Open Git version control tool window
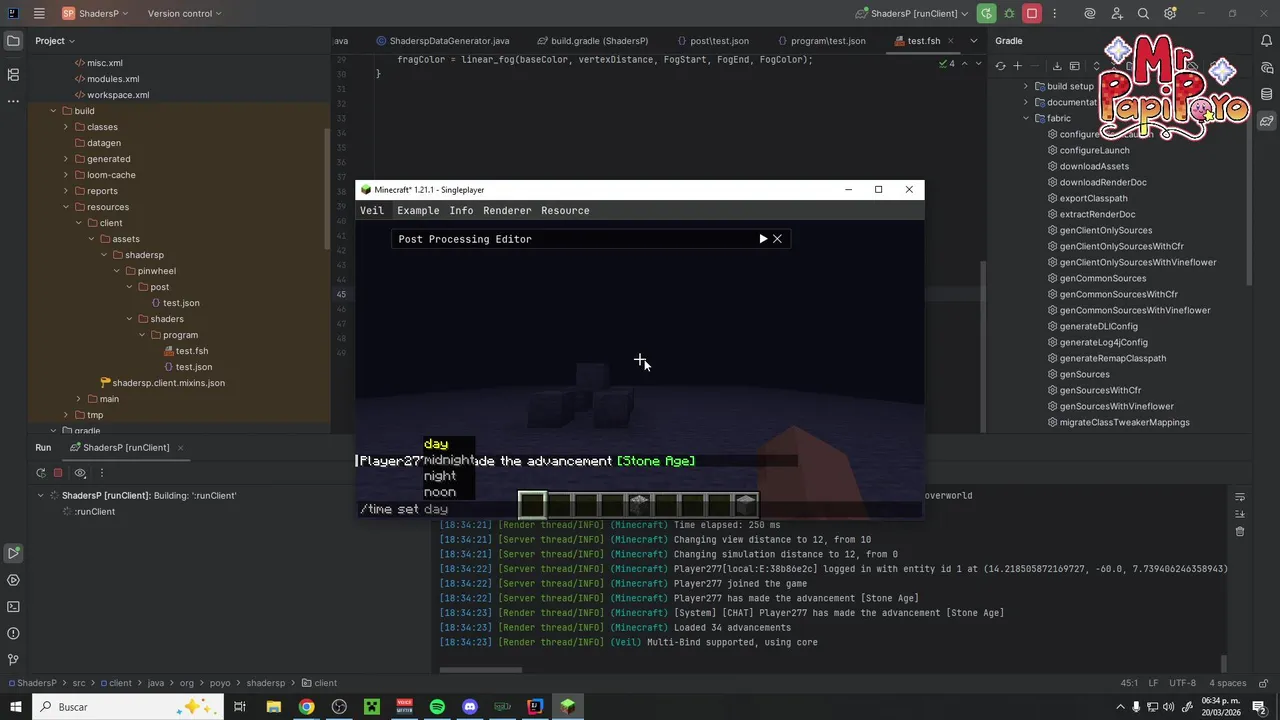 [x=13, y=660]
